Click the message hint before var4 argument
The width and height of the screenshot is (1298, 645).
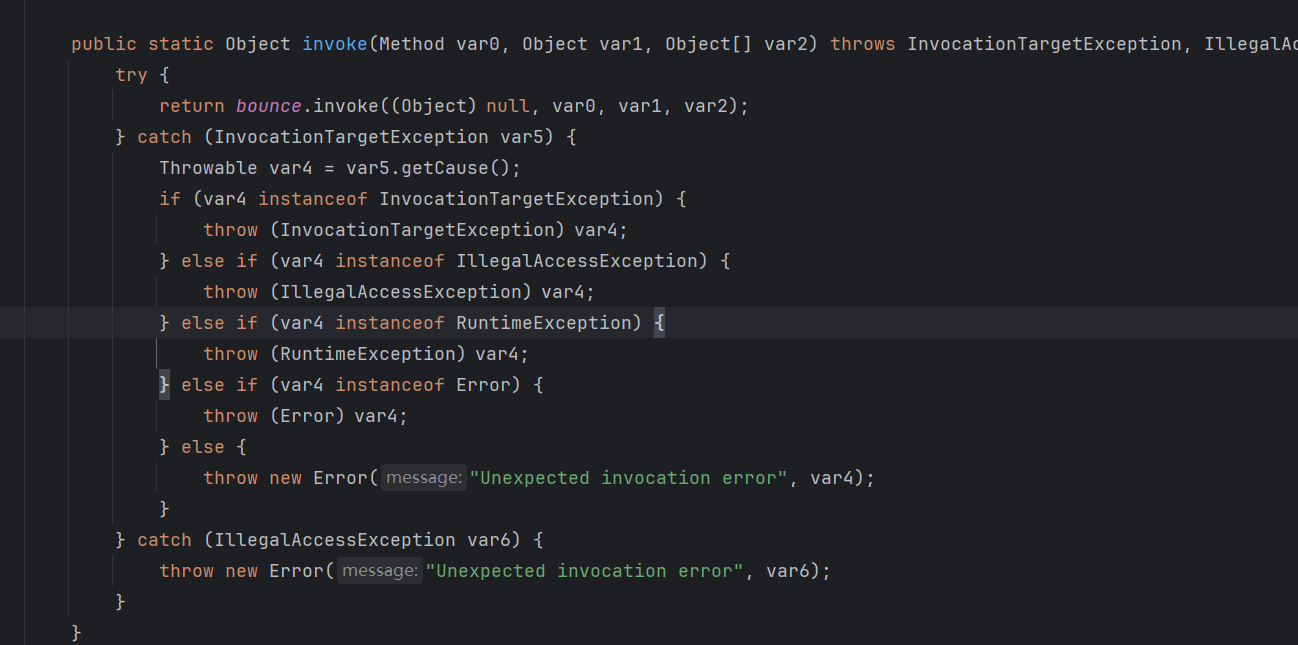pyautogui.click(x=424, y=478)
